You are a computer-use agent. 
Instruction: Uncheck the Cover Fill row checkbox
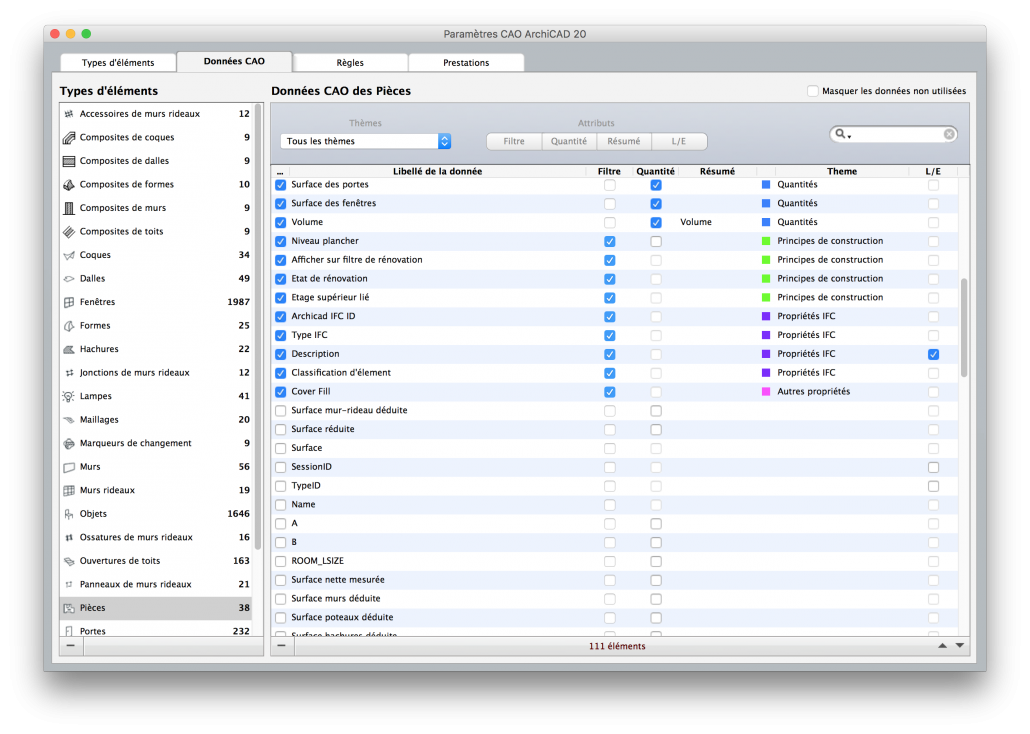(x=280, y=392)
